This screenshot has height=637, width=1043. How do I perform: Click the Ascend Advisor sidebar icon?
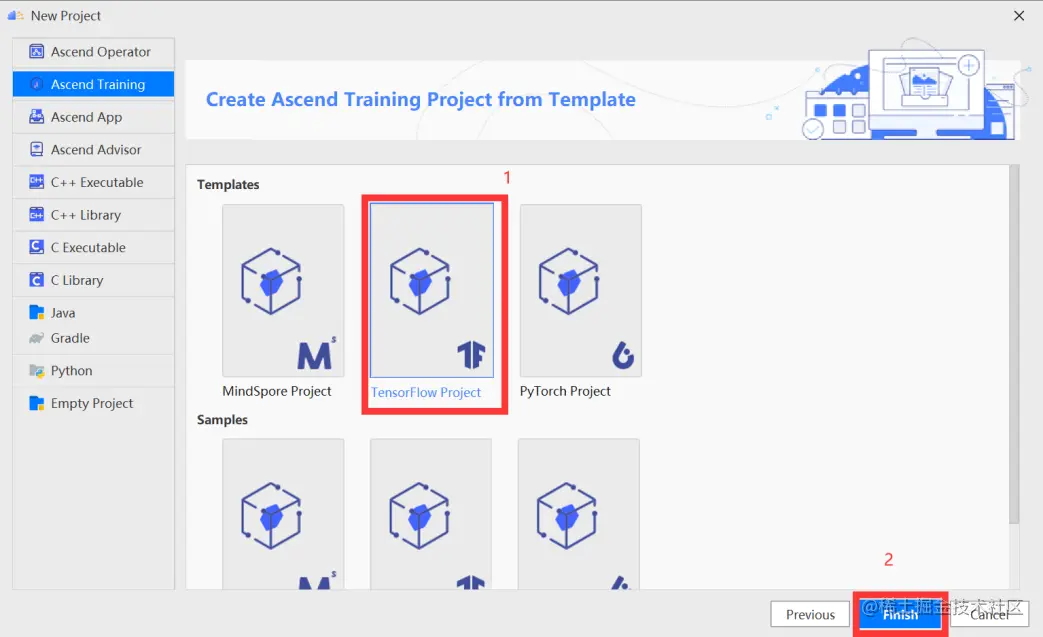click(x=37, y=149)
